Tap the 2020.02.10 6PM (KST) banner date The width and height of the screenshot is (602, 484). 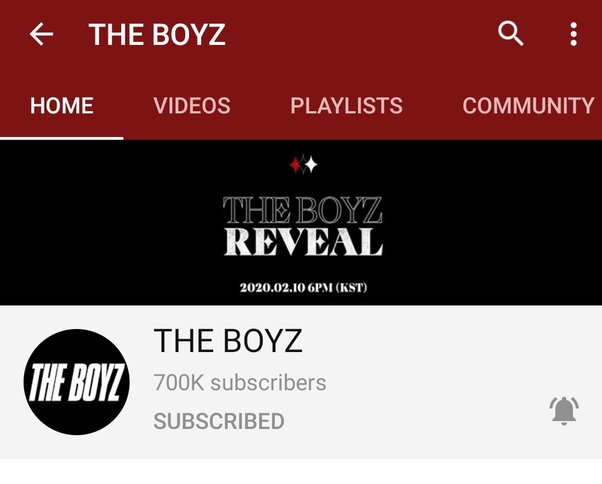pyautogui.click(x=303, y=287)
